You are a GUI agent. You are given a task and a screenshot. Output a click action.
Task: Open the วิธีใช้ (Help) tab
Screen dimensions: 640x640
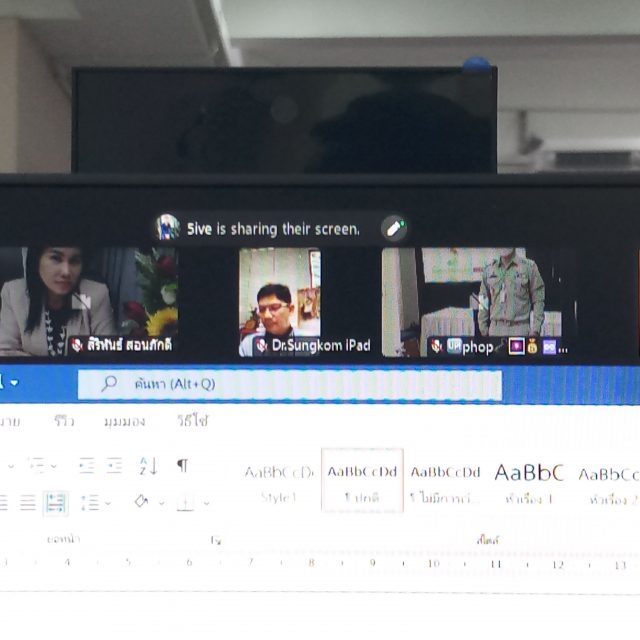[x=192, y=421]
